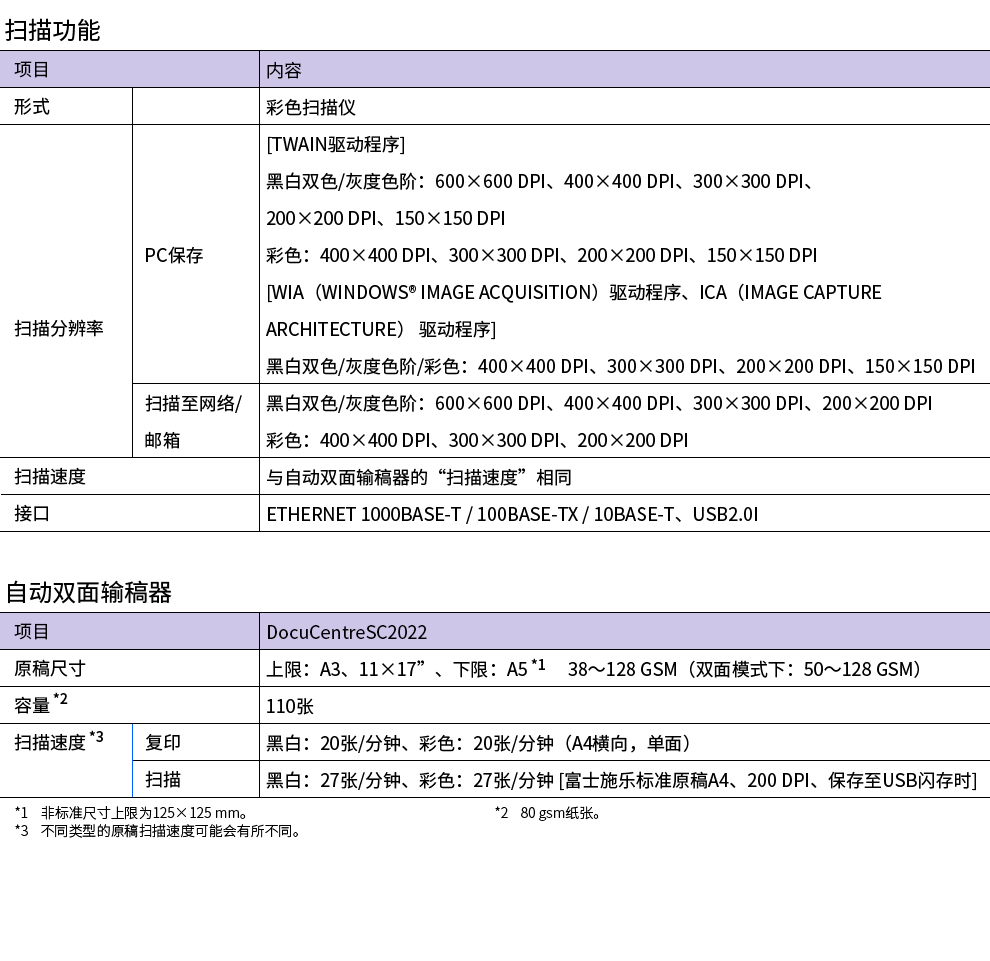Screen dimensions: 990x961
Task: Select the 扫描至网络 彩色 line ending 200×200 DPI
Action: [477, 440]
